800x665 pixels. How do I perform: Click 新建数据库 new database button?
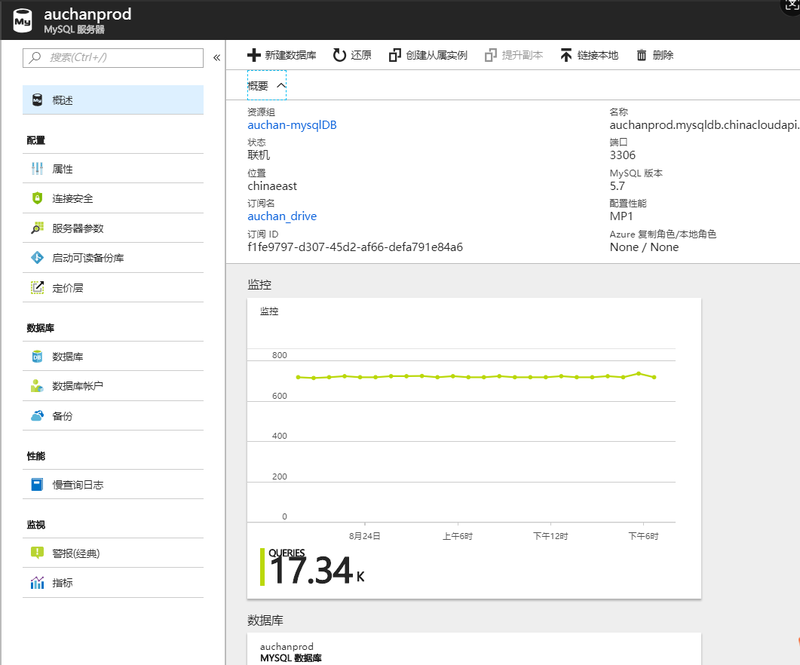[x=282, y=55]
